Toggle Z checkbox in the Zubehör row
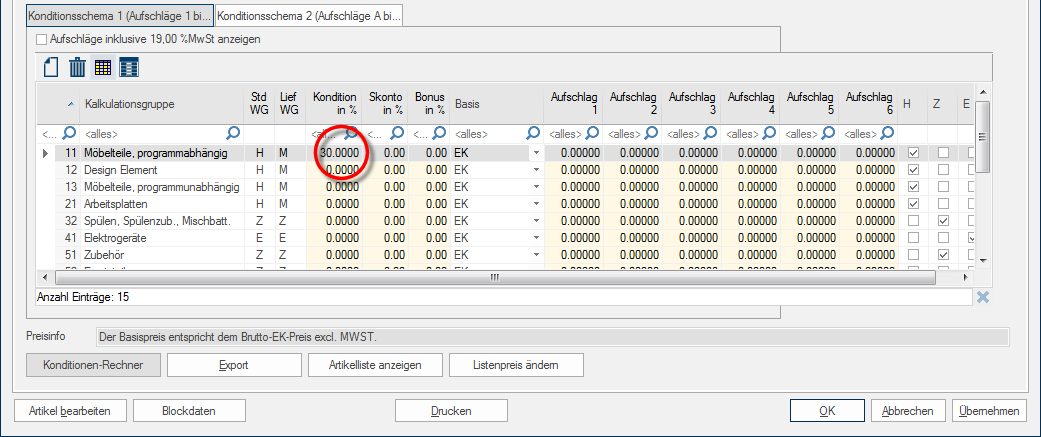The width and height of the screenshot is (1041, 437). [943, 255]
